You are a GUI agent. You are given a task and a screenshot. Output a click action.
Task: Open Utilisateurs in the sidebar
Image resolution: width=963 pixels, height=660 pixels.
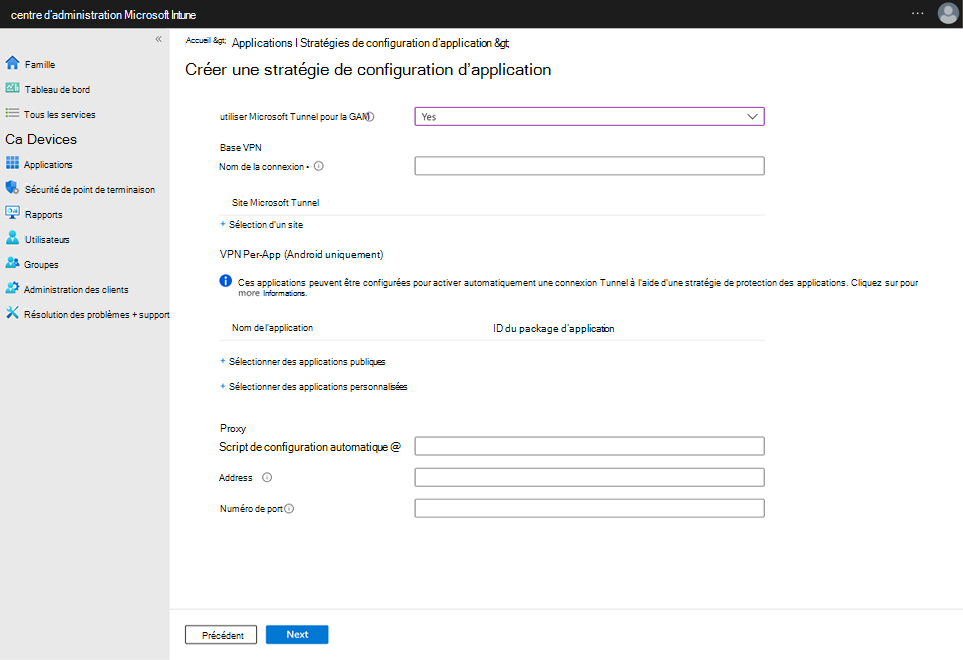tap(47, 239)
